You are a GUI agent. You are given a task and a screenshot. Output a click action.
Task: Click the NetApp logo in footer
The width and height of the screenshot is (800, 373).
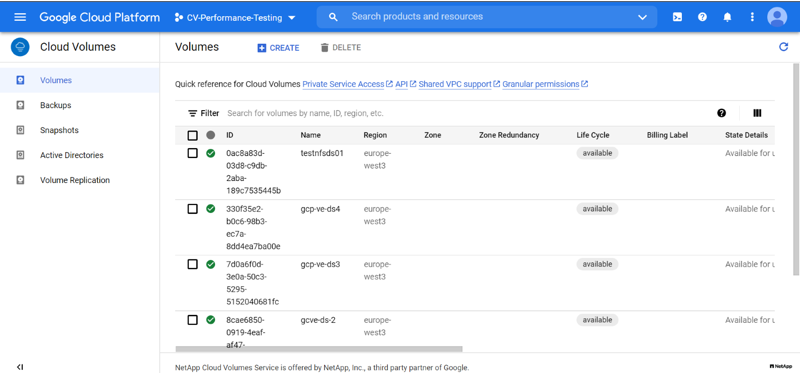pyautogui.click(x=781, y=366)
